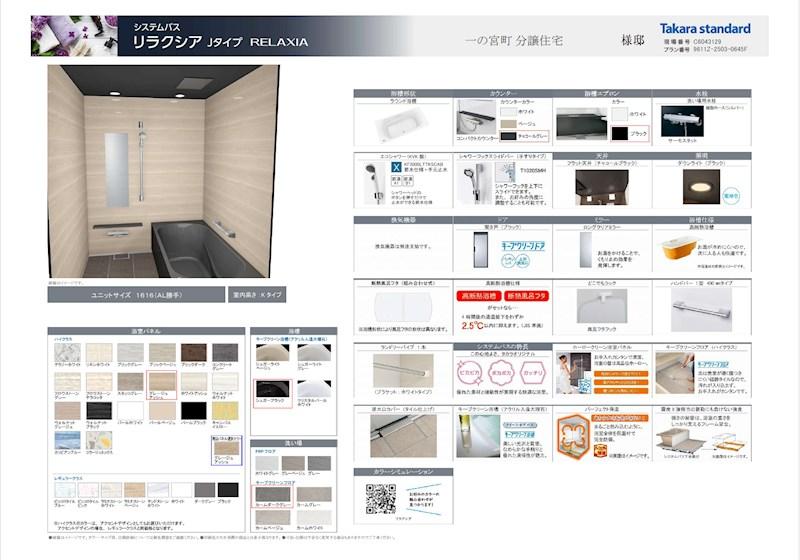
Task: Select the シュガーライトベージュ bathtub color swatch
Action: (272, 352)
